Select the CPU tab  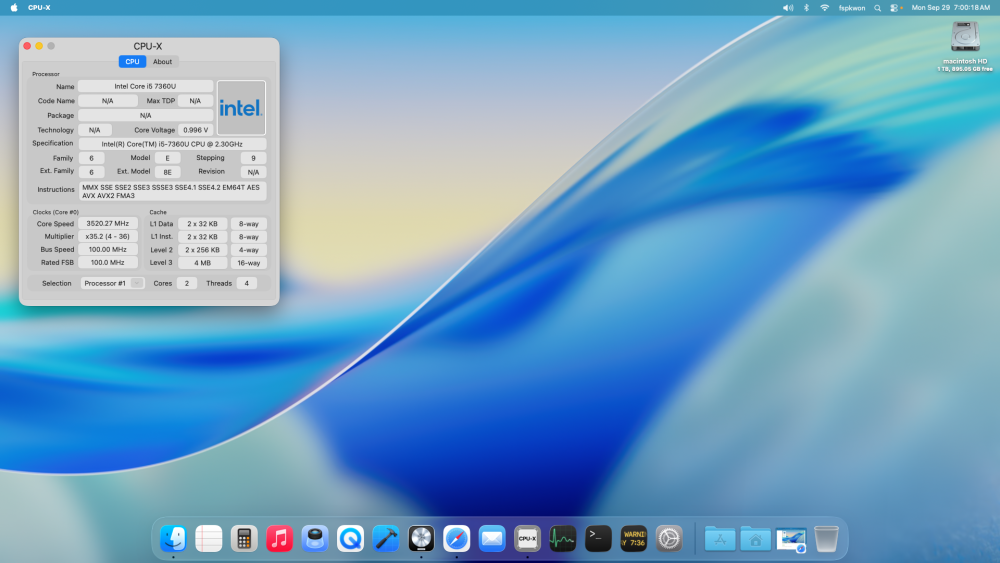132,62
